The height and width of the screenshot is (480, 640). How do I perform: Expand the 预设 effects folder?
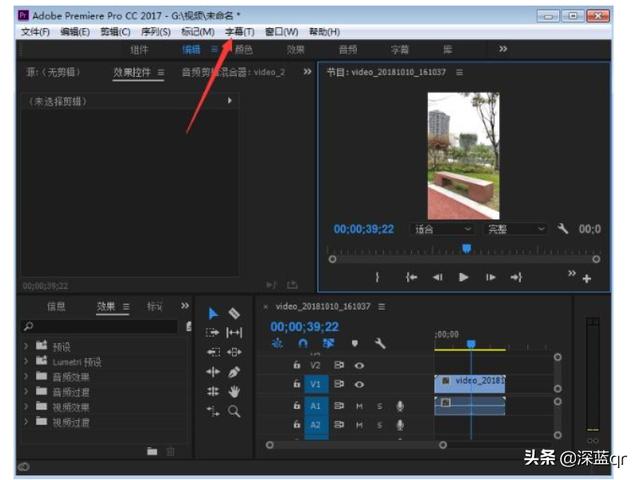click(x=26, y=346)
